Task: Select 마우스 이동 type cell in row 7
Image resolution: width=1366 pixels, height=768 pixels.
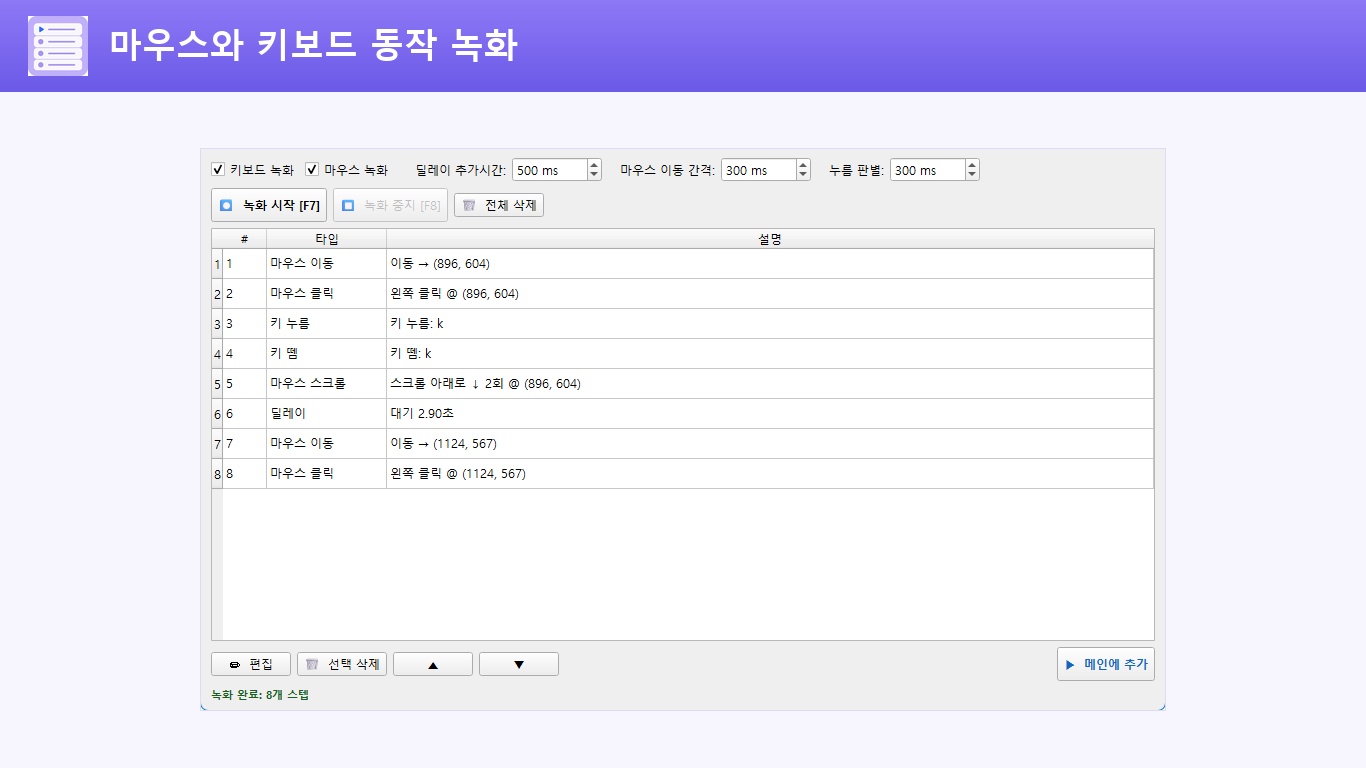Action: pyautogui.click(x=326, y=444)
